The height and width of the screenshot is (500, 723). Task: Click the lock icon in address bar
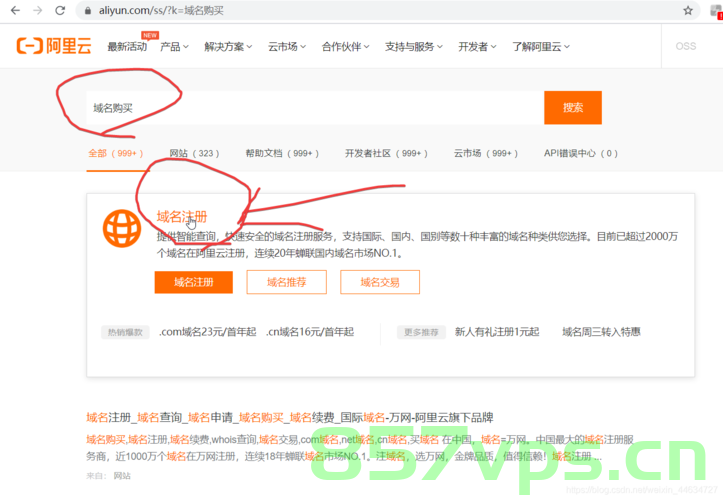88,11
